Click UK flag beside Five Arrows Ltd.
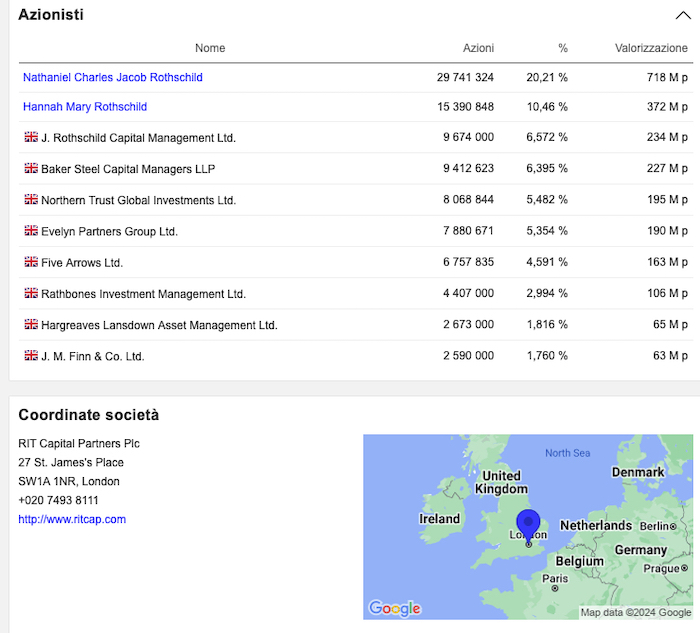 pyautogui.click(x=31, y=262)
